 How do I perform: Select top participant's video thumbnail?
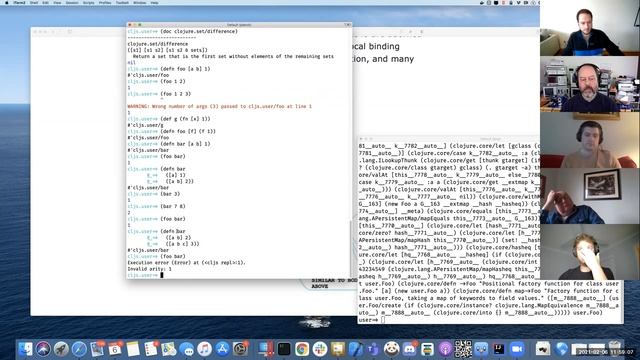[x=589, y=28]
